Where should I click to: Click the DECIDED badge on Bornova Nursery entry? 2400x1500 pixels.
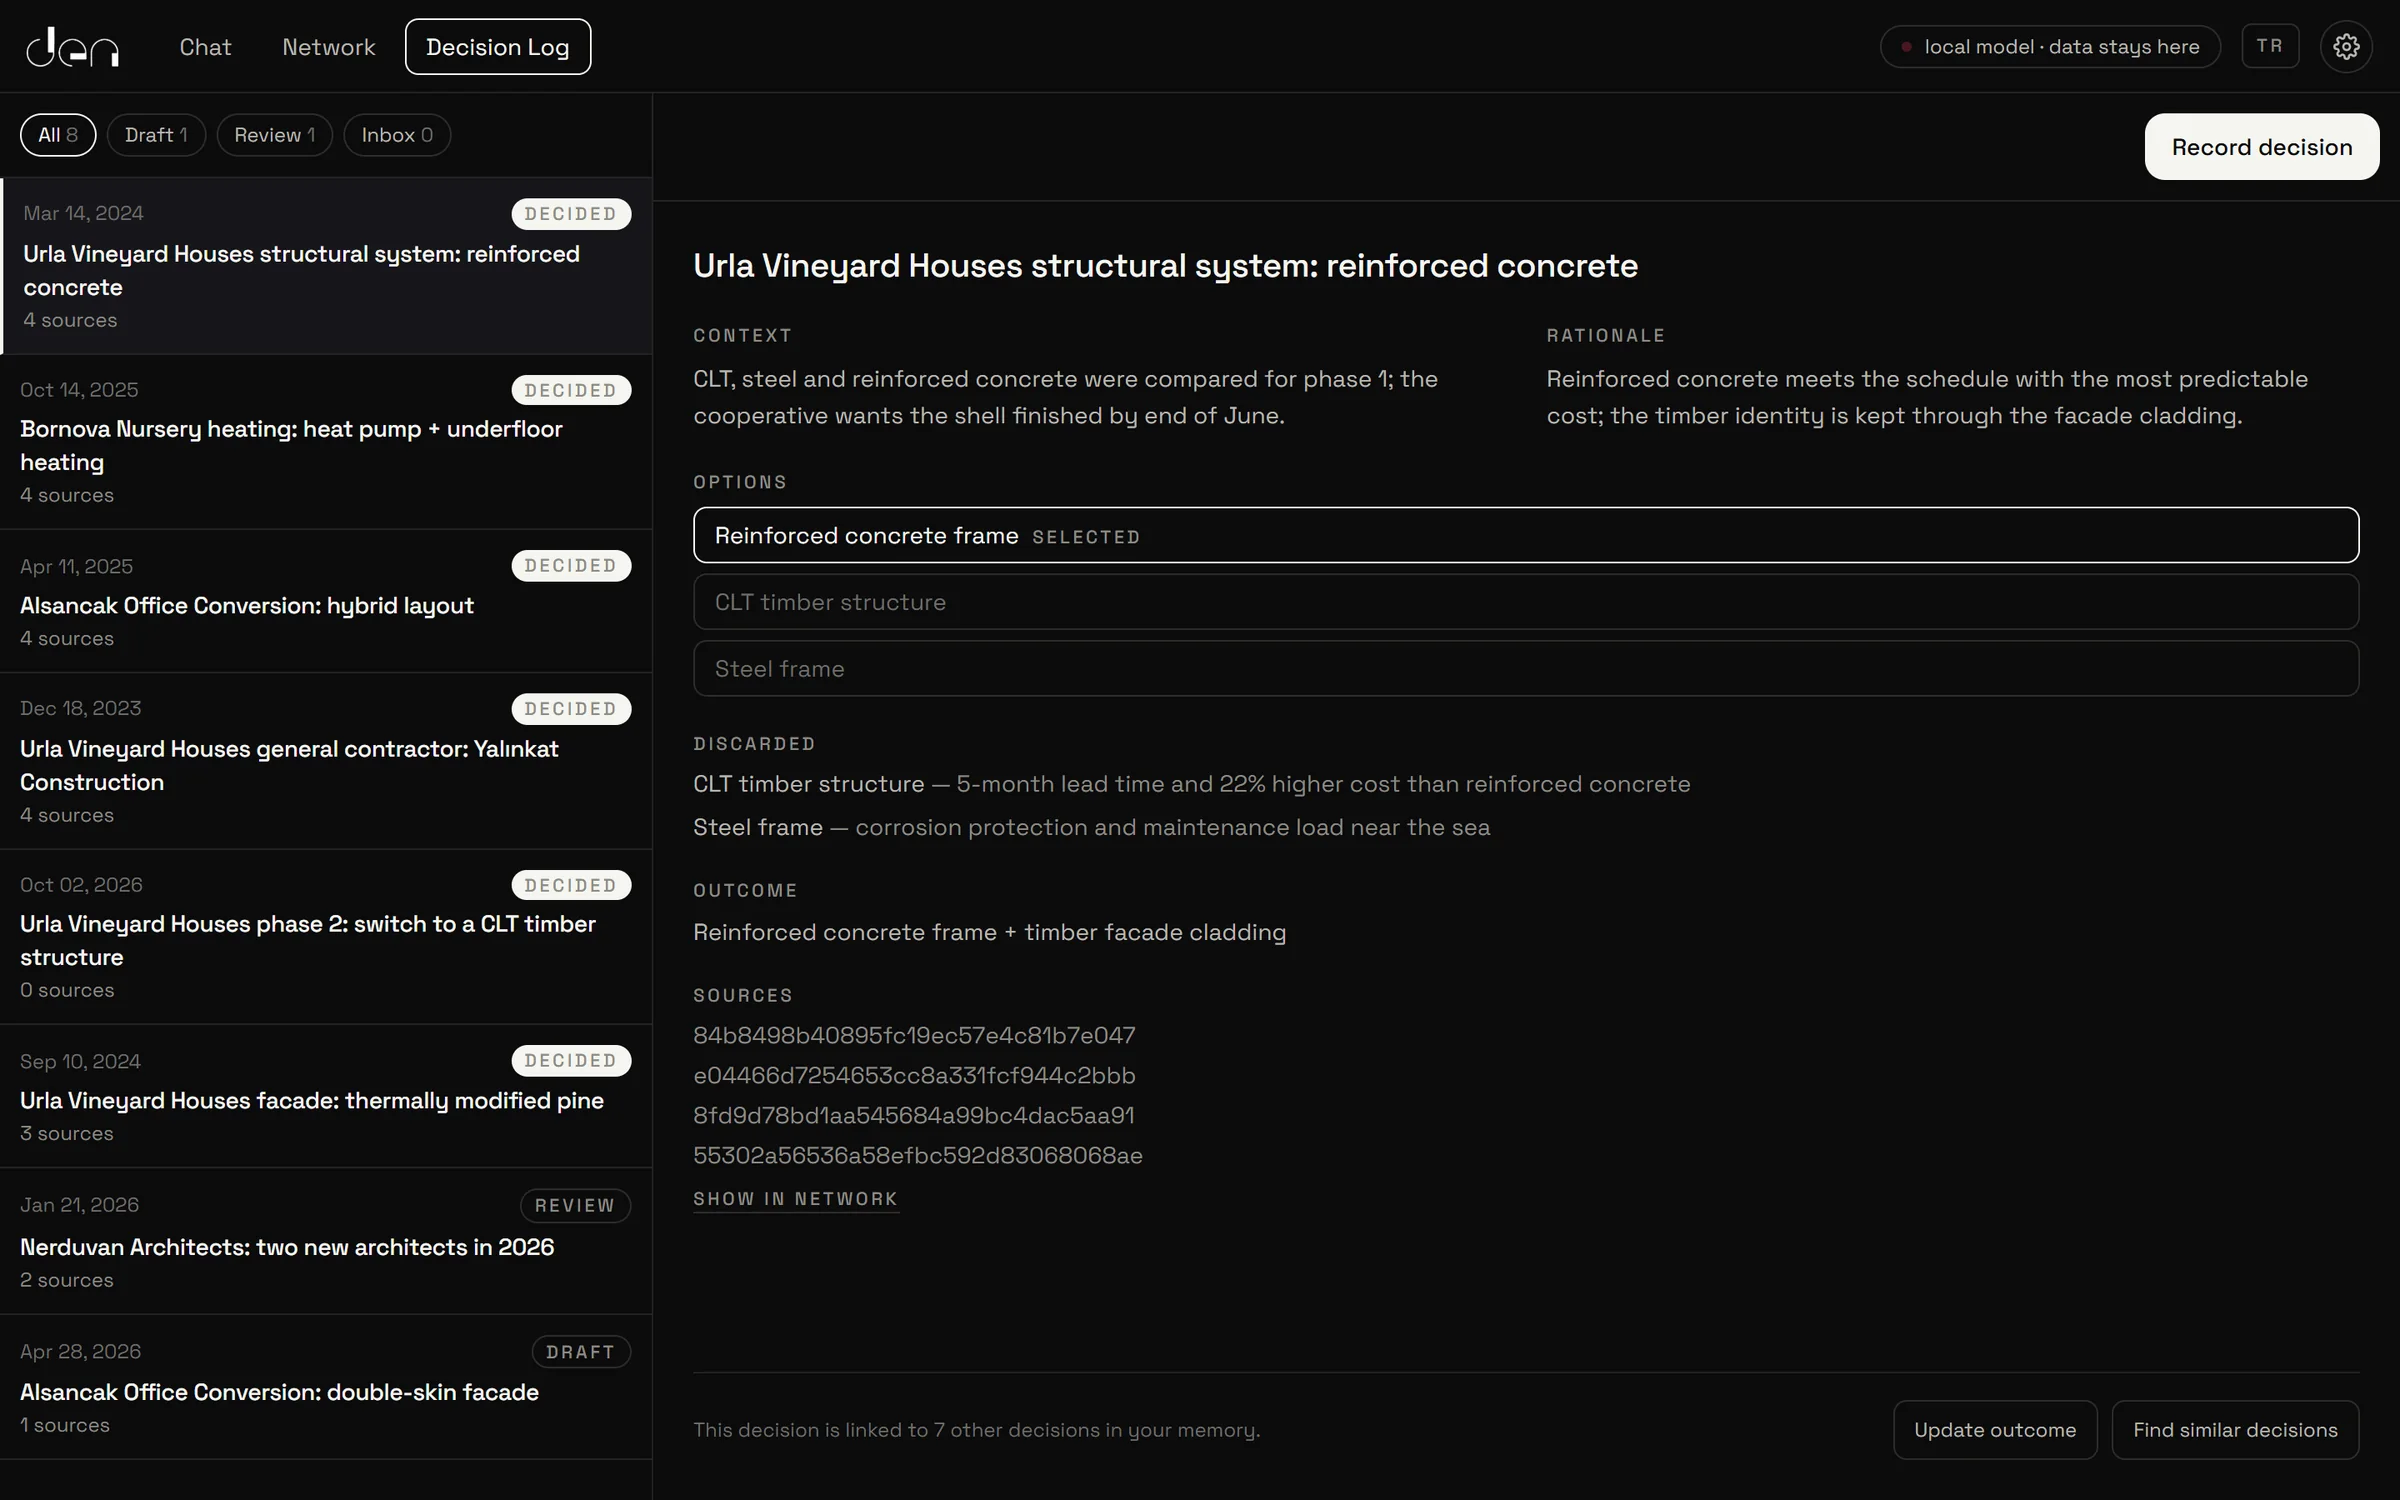click(x=571, y=390)
